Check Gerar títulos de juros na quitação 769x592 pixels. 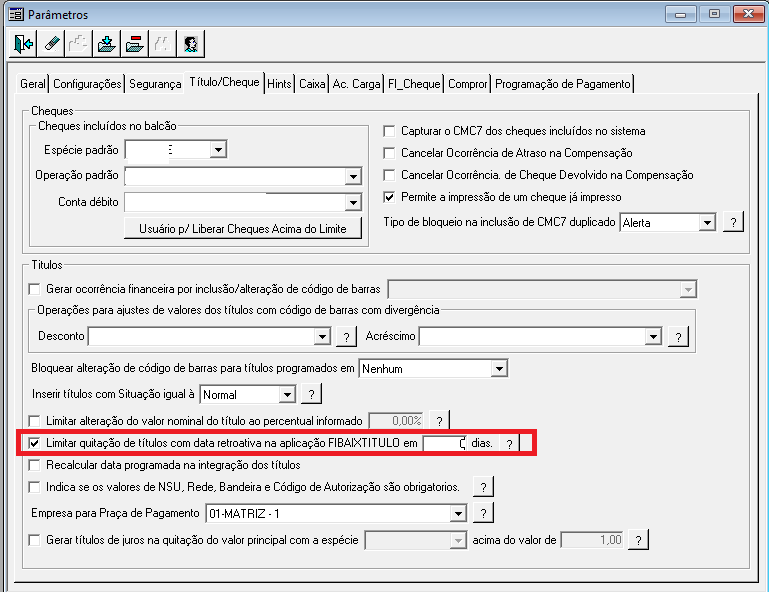[x=34, y=540]
